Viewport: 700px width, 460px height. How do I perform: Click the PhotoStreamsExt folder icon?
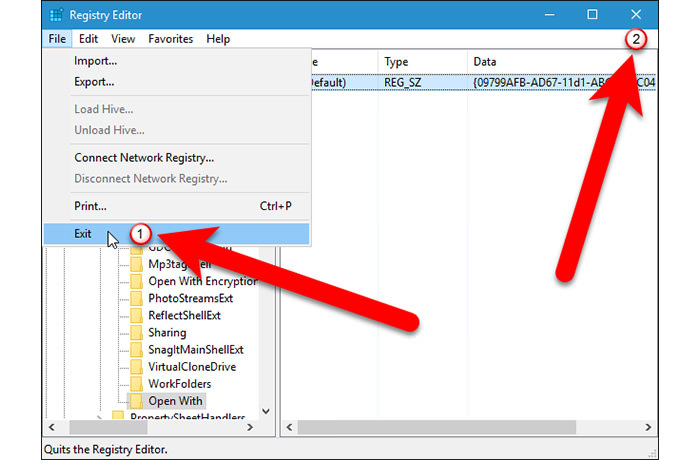pos(136,298)
